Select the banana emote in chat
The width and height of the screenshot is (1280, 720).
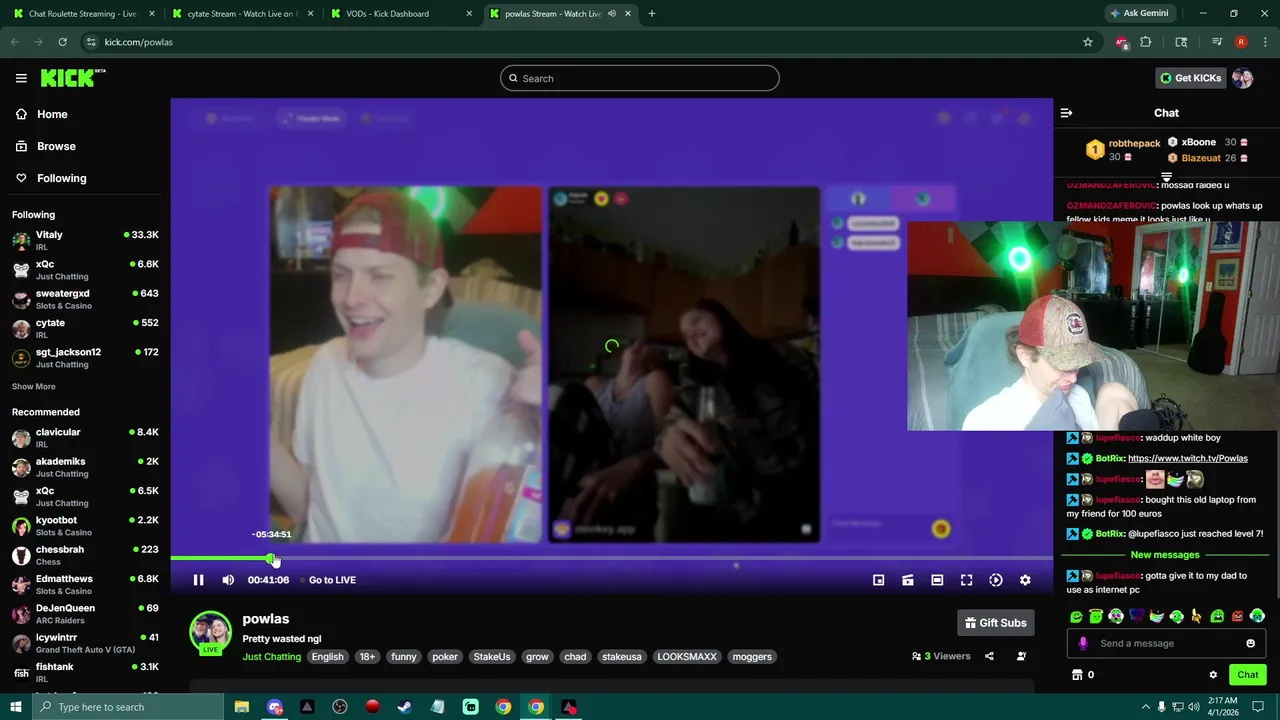coord(1197,616)
